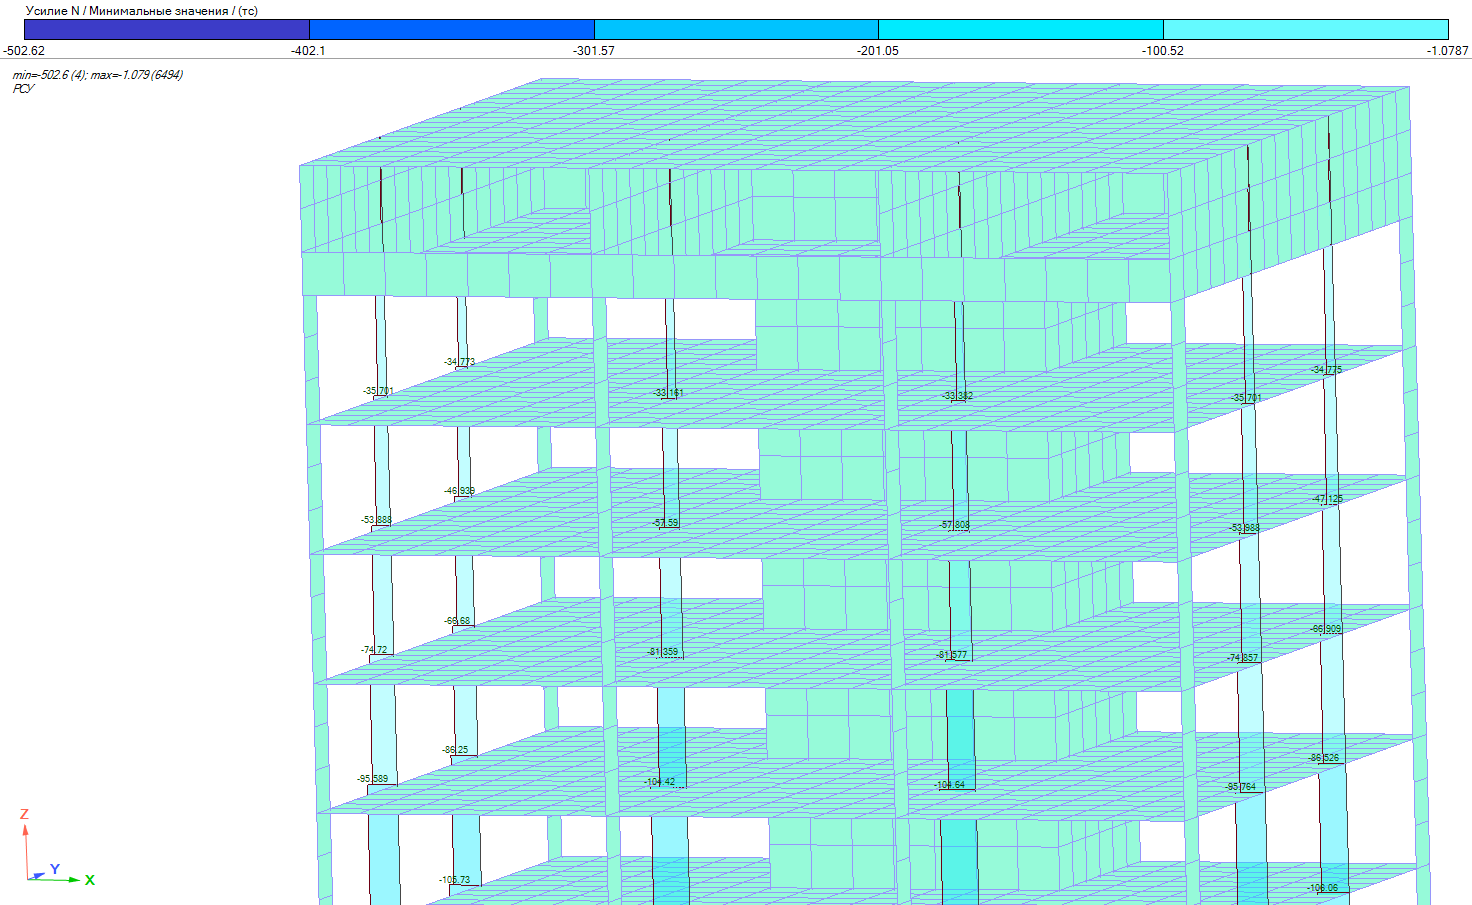Click the column value -86.25
Screen dimensions: 1472x905
455,750
